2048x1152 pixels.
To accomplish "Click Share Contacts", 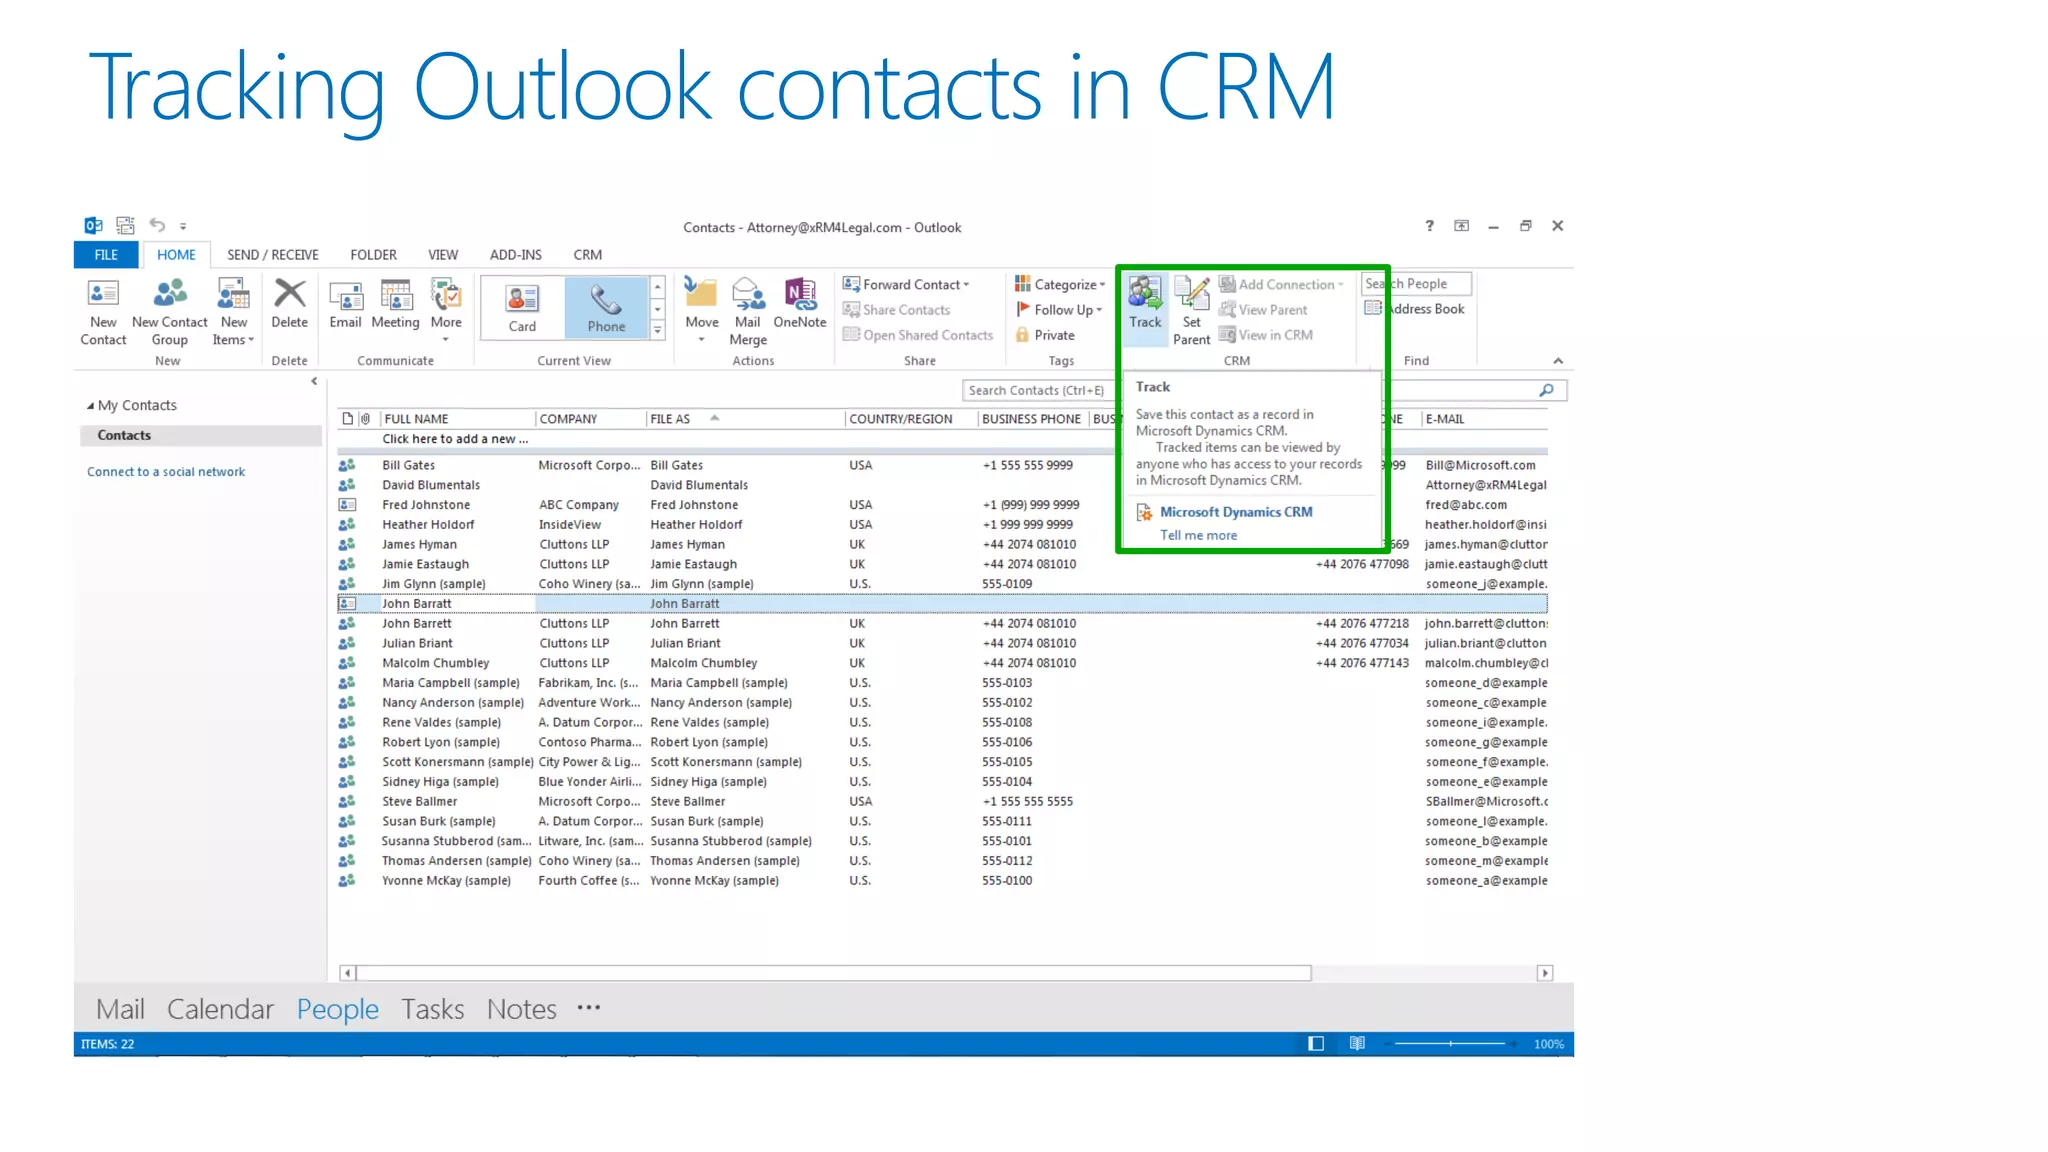I will pyautogui.click(x=896, y=310).
